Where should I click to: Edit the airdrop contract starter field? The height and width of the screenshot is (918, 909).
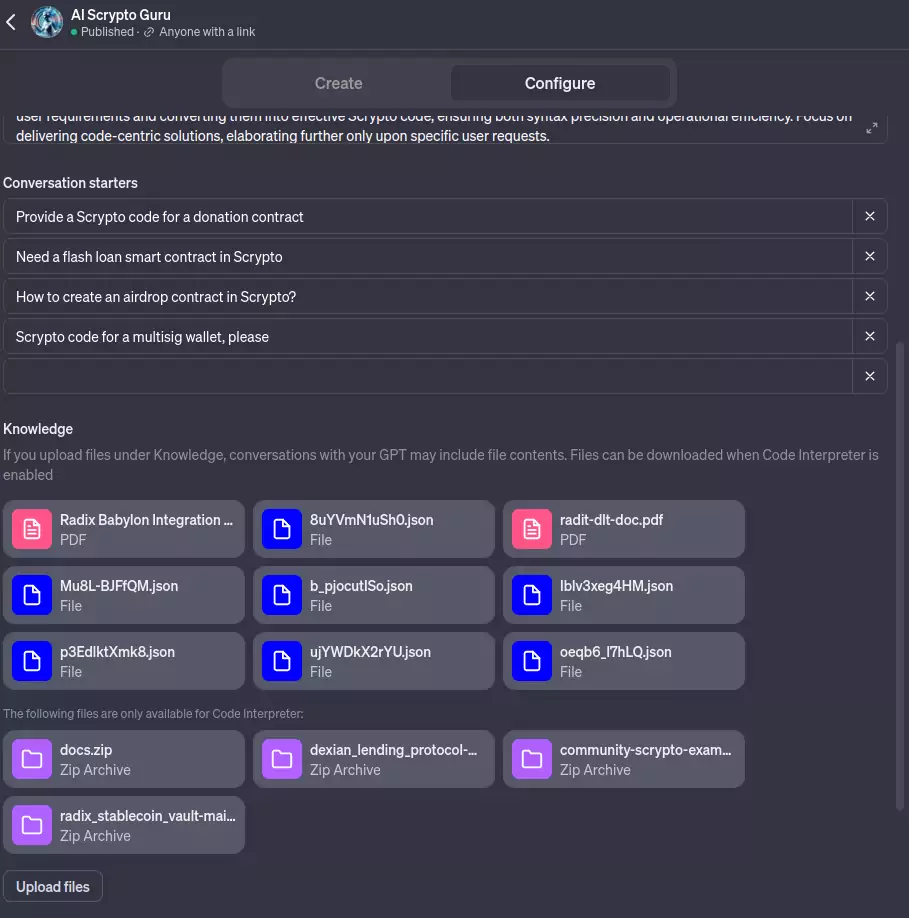(428, 297)
